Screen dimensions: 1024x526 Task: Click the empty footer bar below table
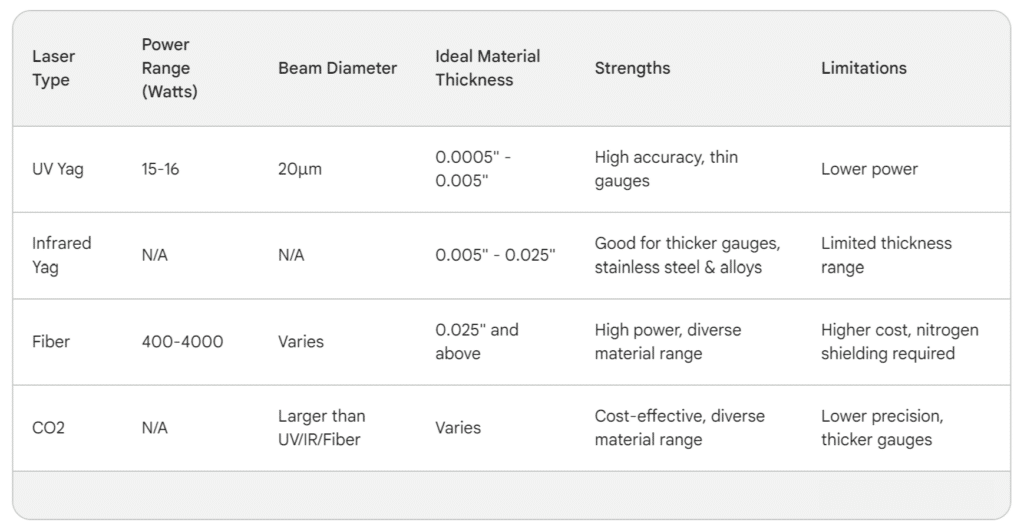(511, 495)
